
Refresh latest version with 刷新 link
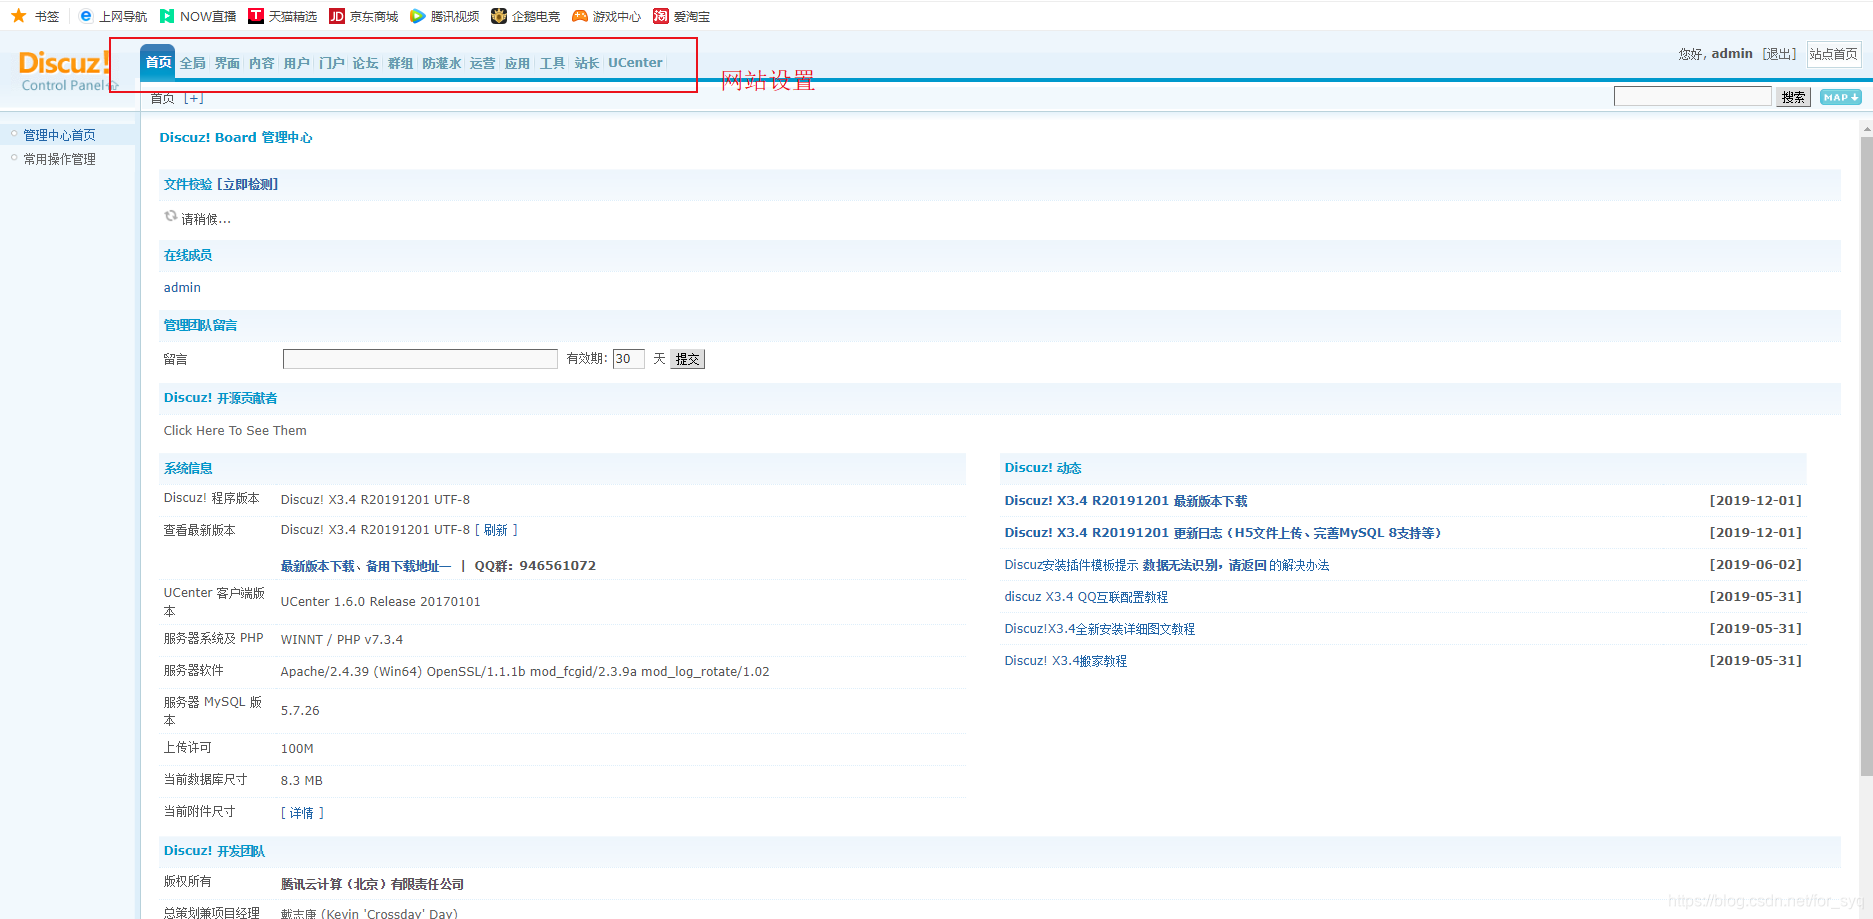click(497, 529)
